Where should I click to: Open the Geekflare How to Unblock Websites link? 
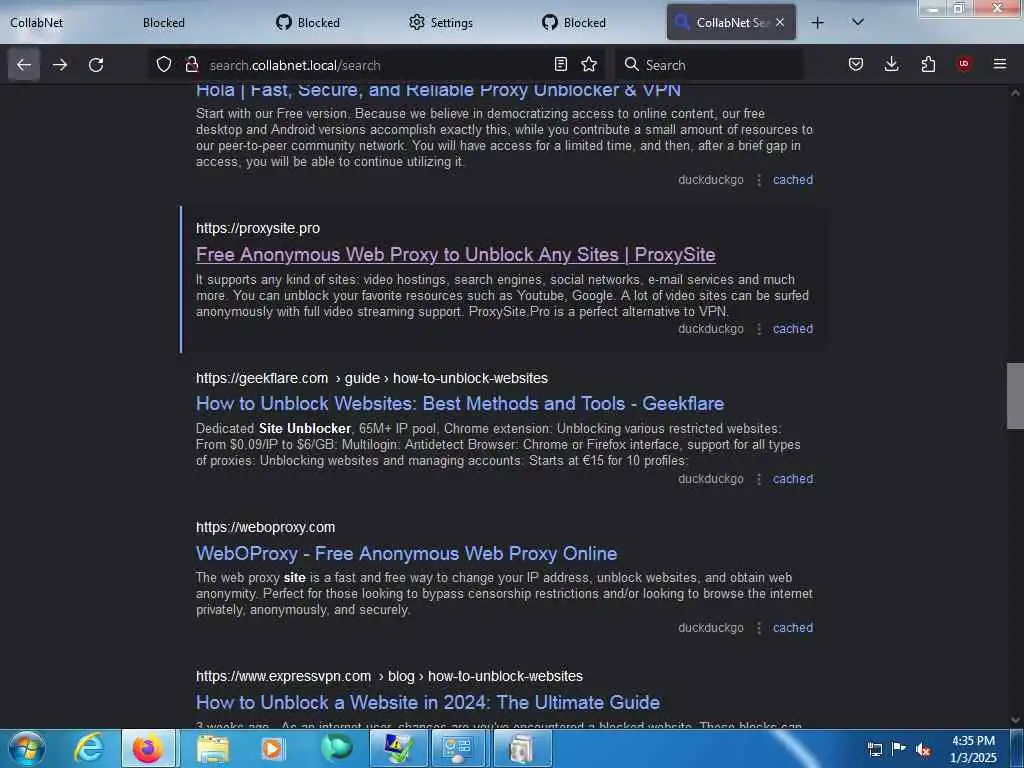point(460,404)
